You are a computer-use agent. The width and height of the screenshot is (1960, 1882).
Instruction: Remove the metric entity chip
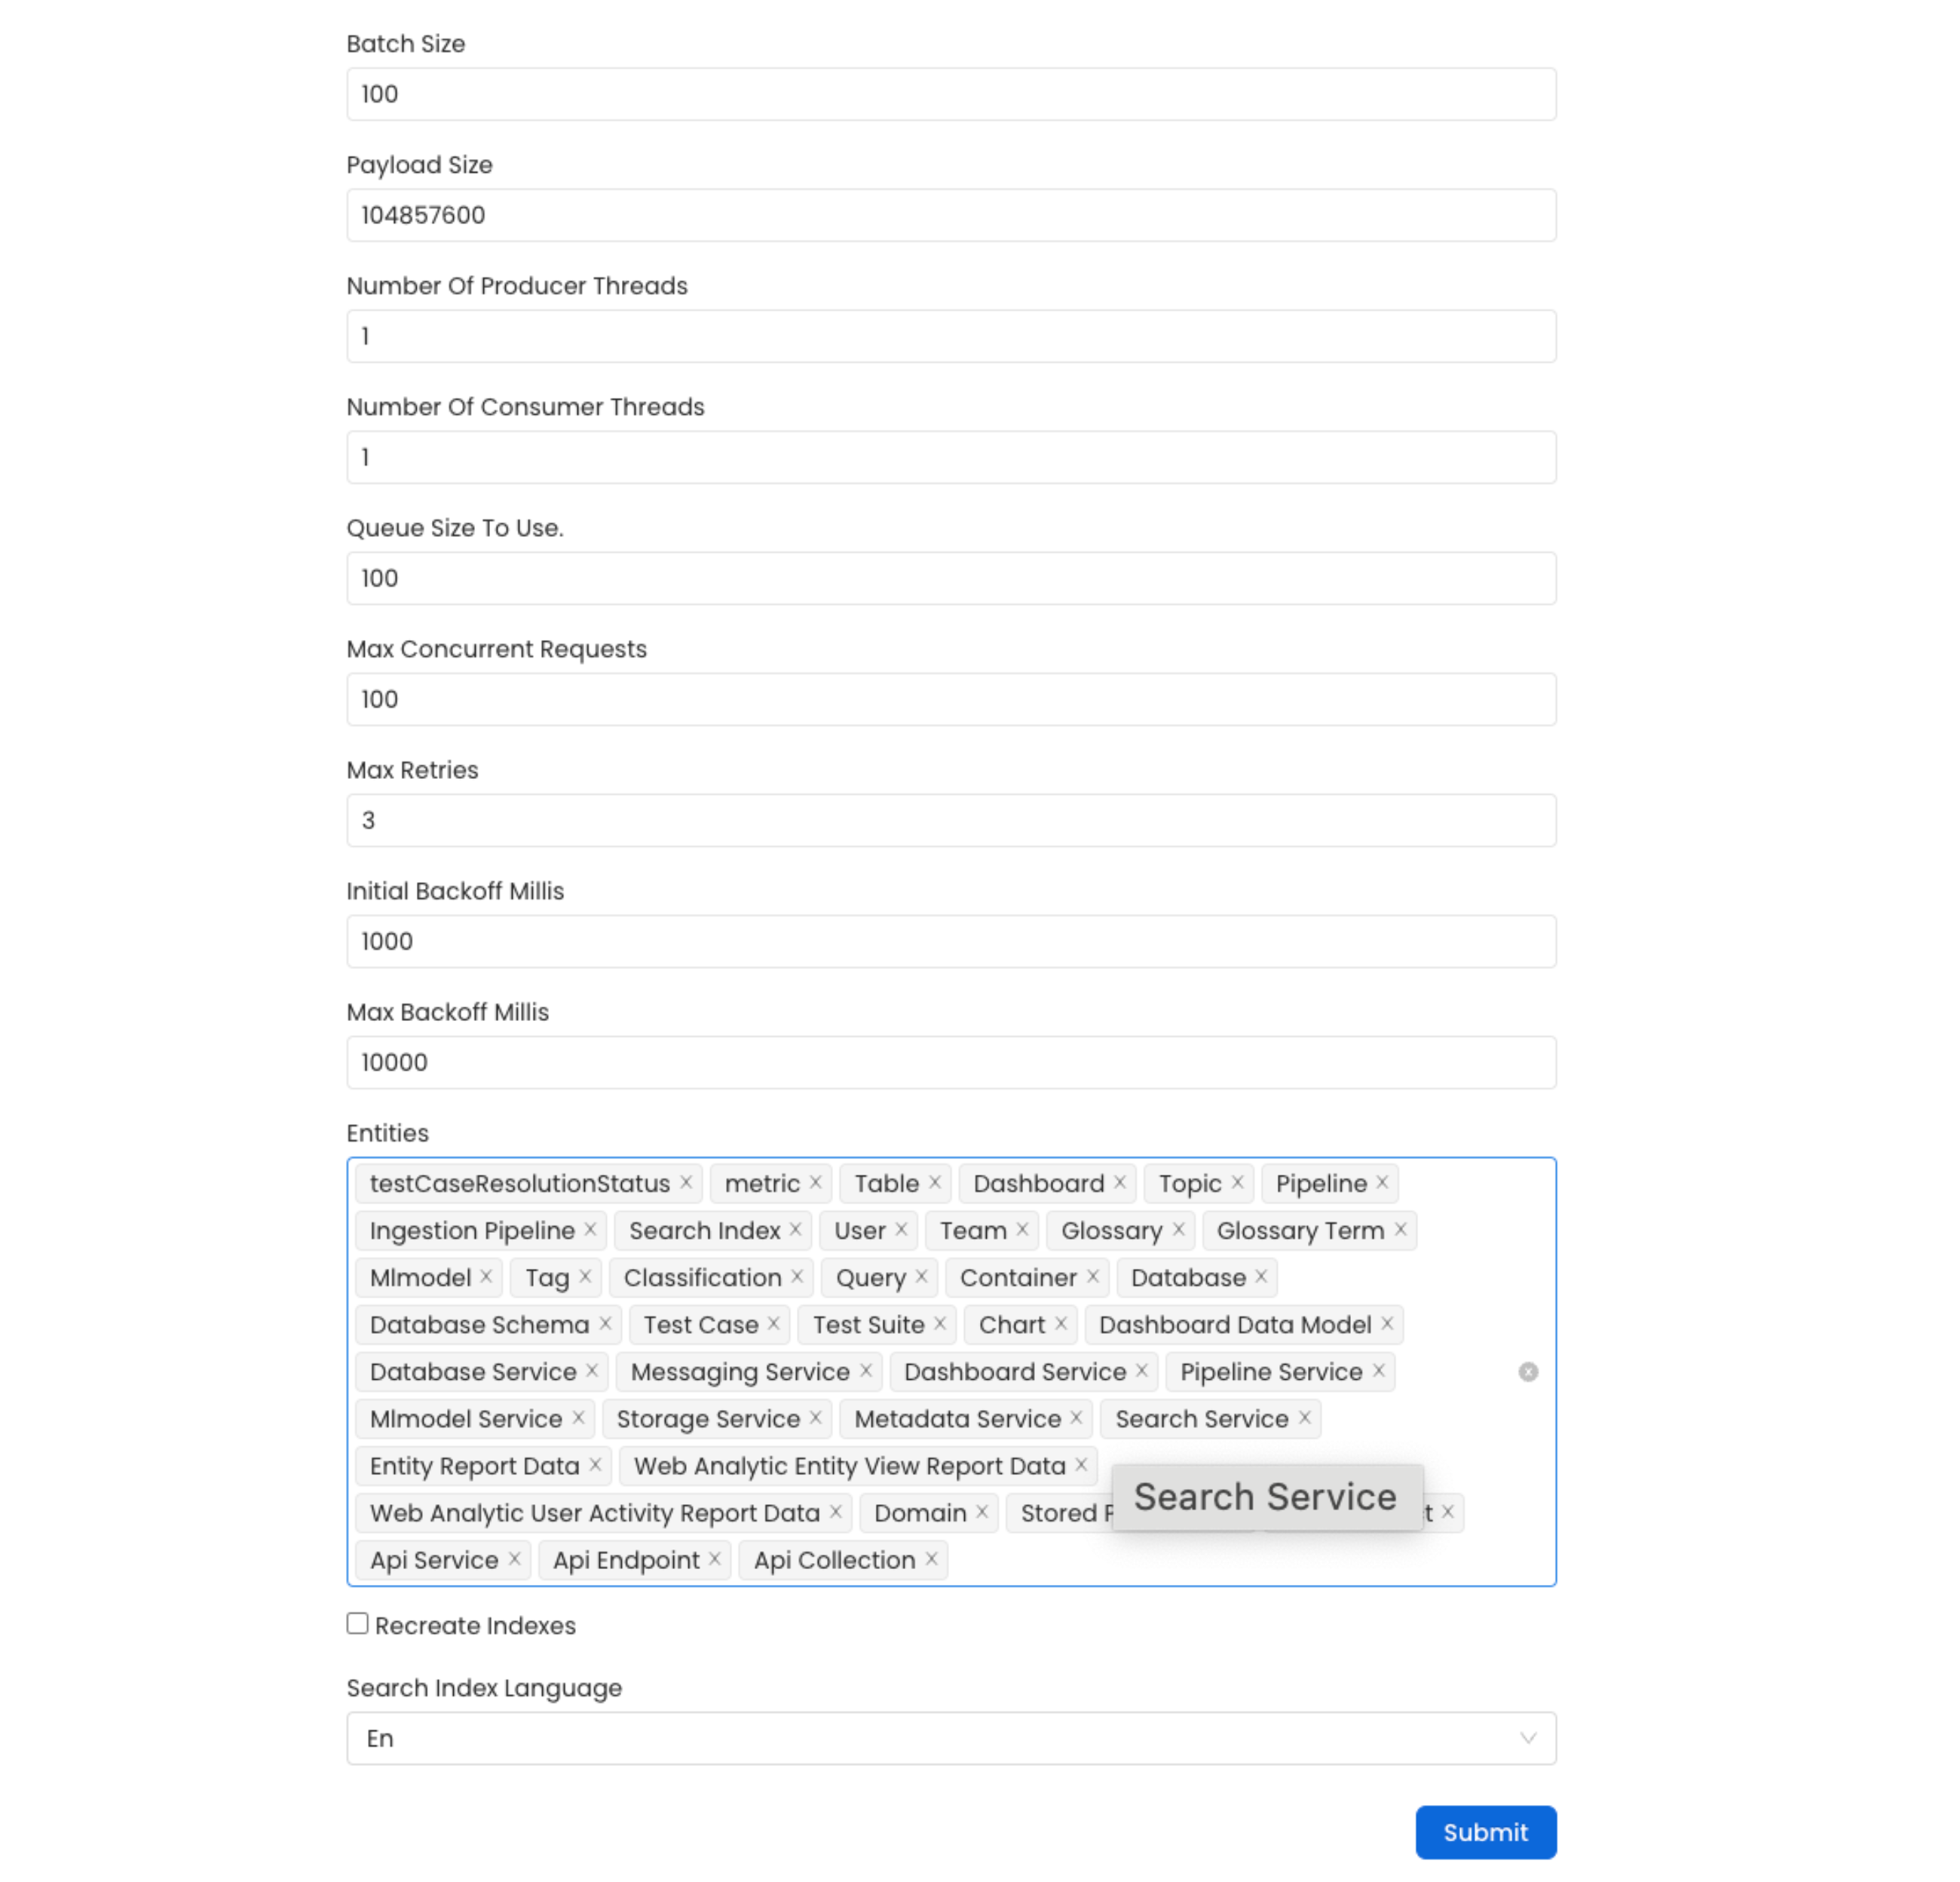[x=814, y=1183]
